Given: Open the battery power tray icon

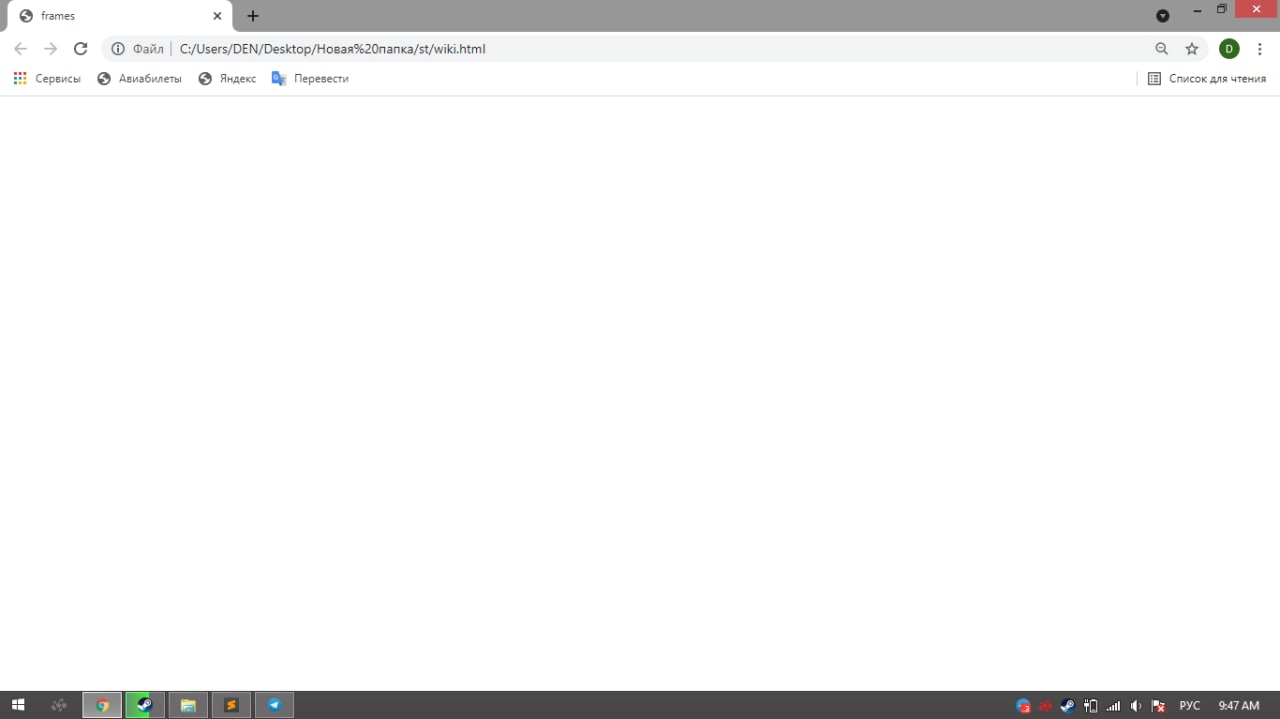Looking at the screenshot, I should pyautogui.click(x=1091, y=706).
